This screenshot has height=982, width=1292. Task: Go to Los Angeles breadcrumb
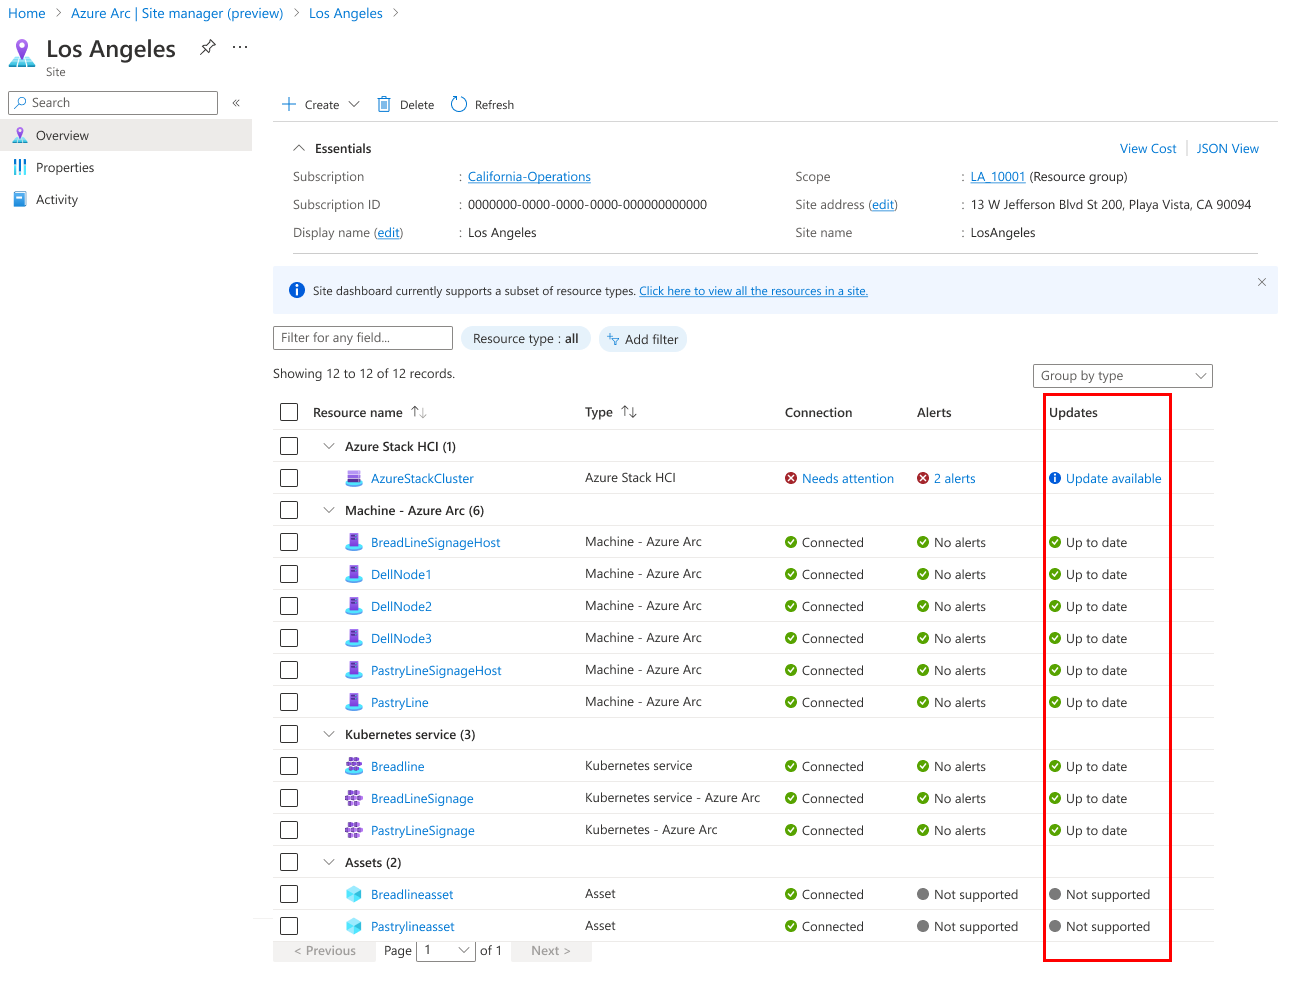[x=346, y=13]
